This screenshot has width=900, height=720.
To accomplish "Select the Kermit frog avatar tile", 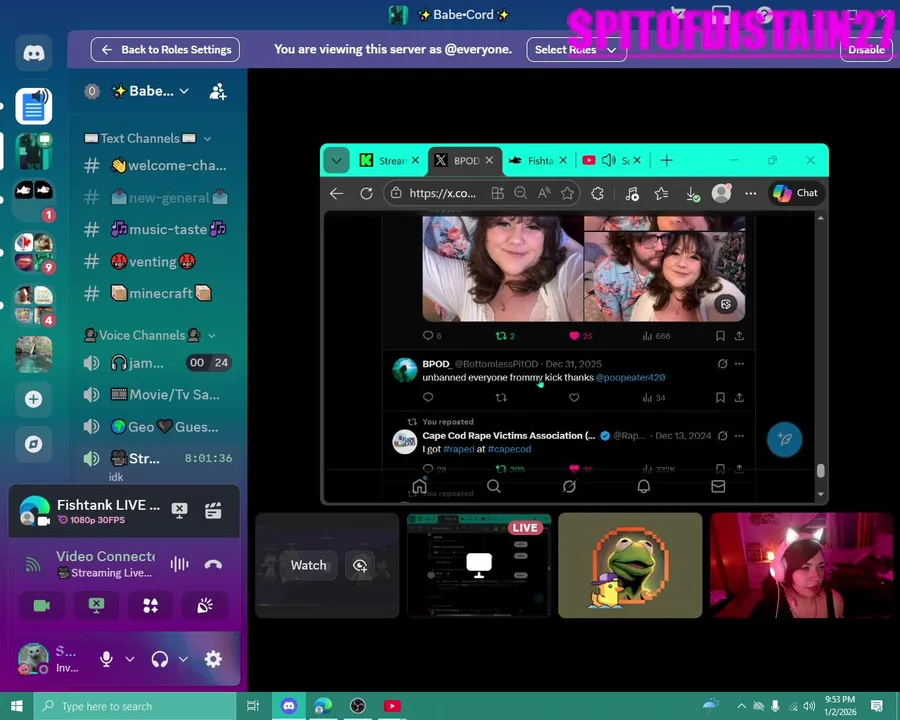I will pyautogui.click(x=630, y=566).
